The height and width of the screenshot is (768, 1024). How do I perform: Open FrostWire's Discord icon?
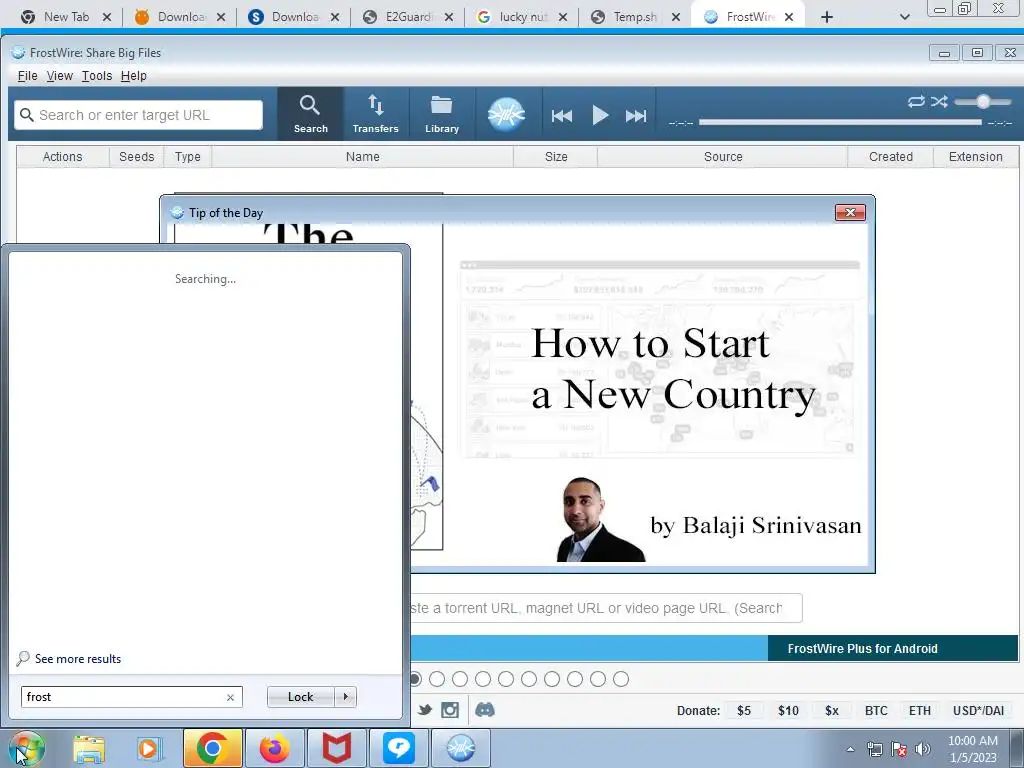pos(485,710)
